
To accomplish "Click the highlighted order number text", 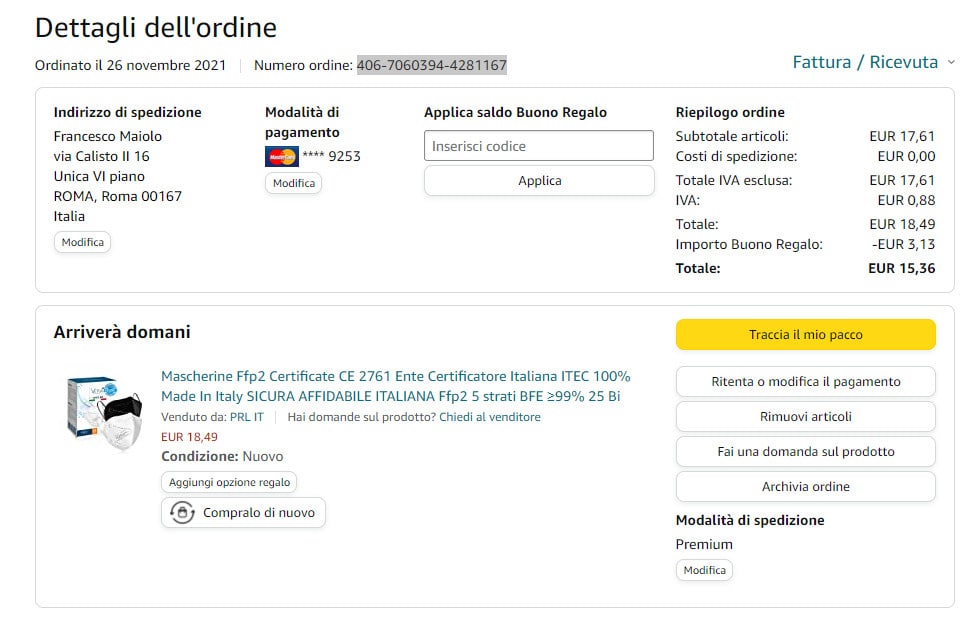I will (431, 65).
